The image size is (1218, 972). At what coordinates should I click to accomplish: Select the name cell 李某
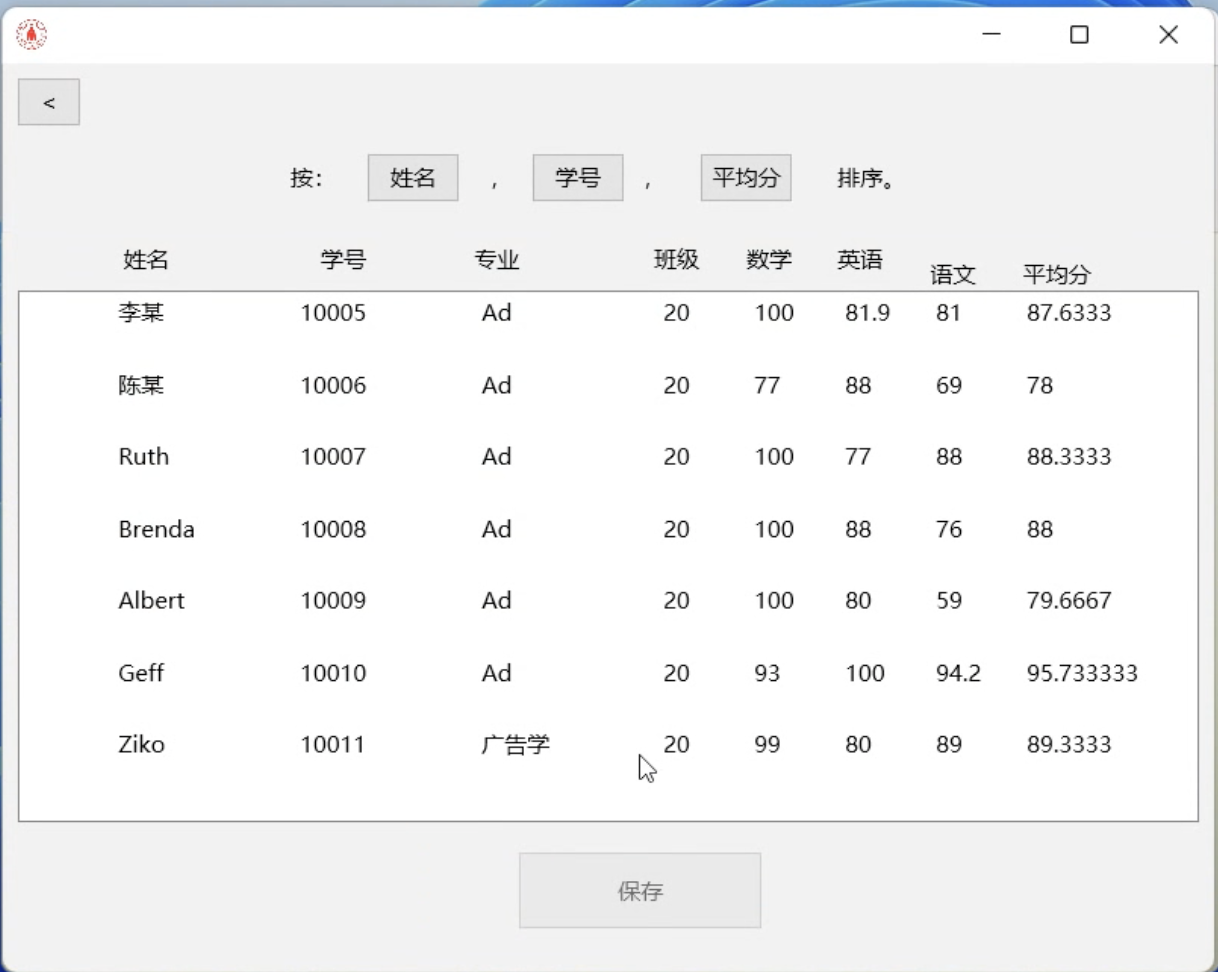pos(141,313)
